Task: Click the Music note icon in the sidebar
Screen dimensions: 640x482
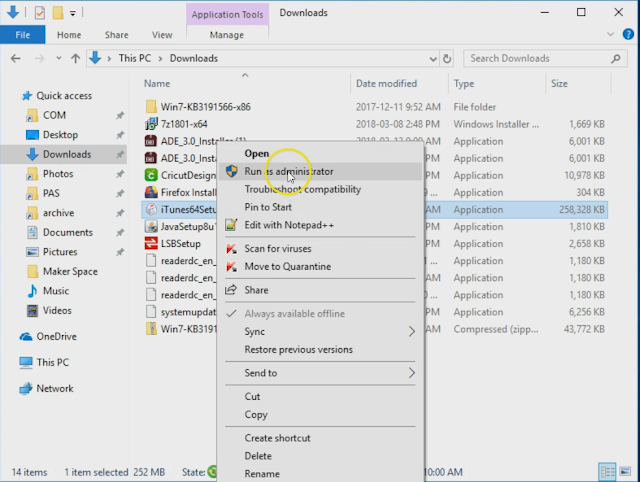Action: pyautogui.click(x=32, y=291)
